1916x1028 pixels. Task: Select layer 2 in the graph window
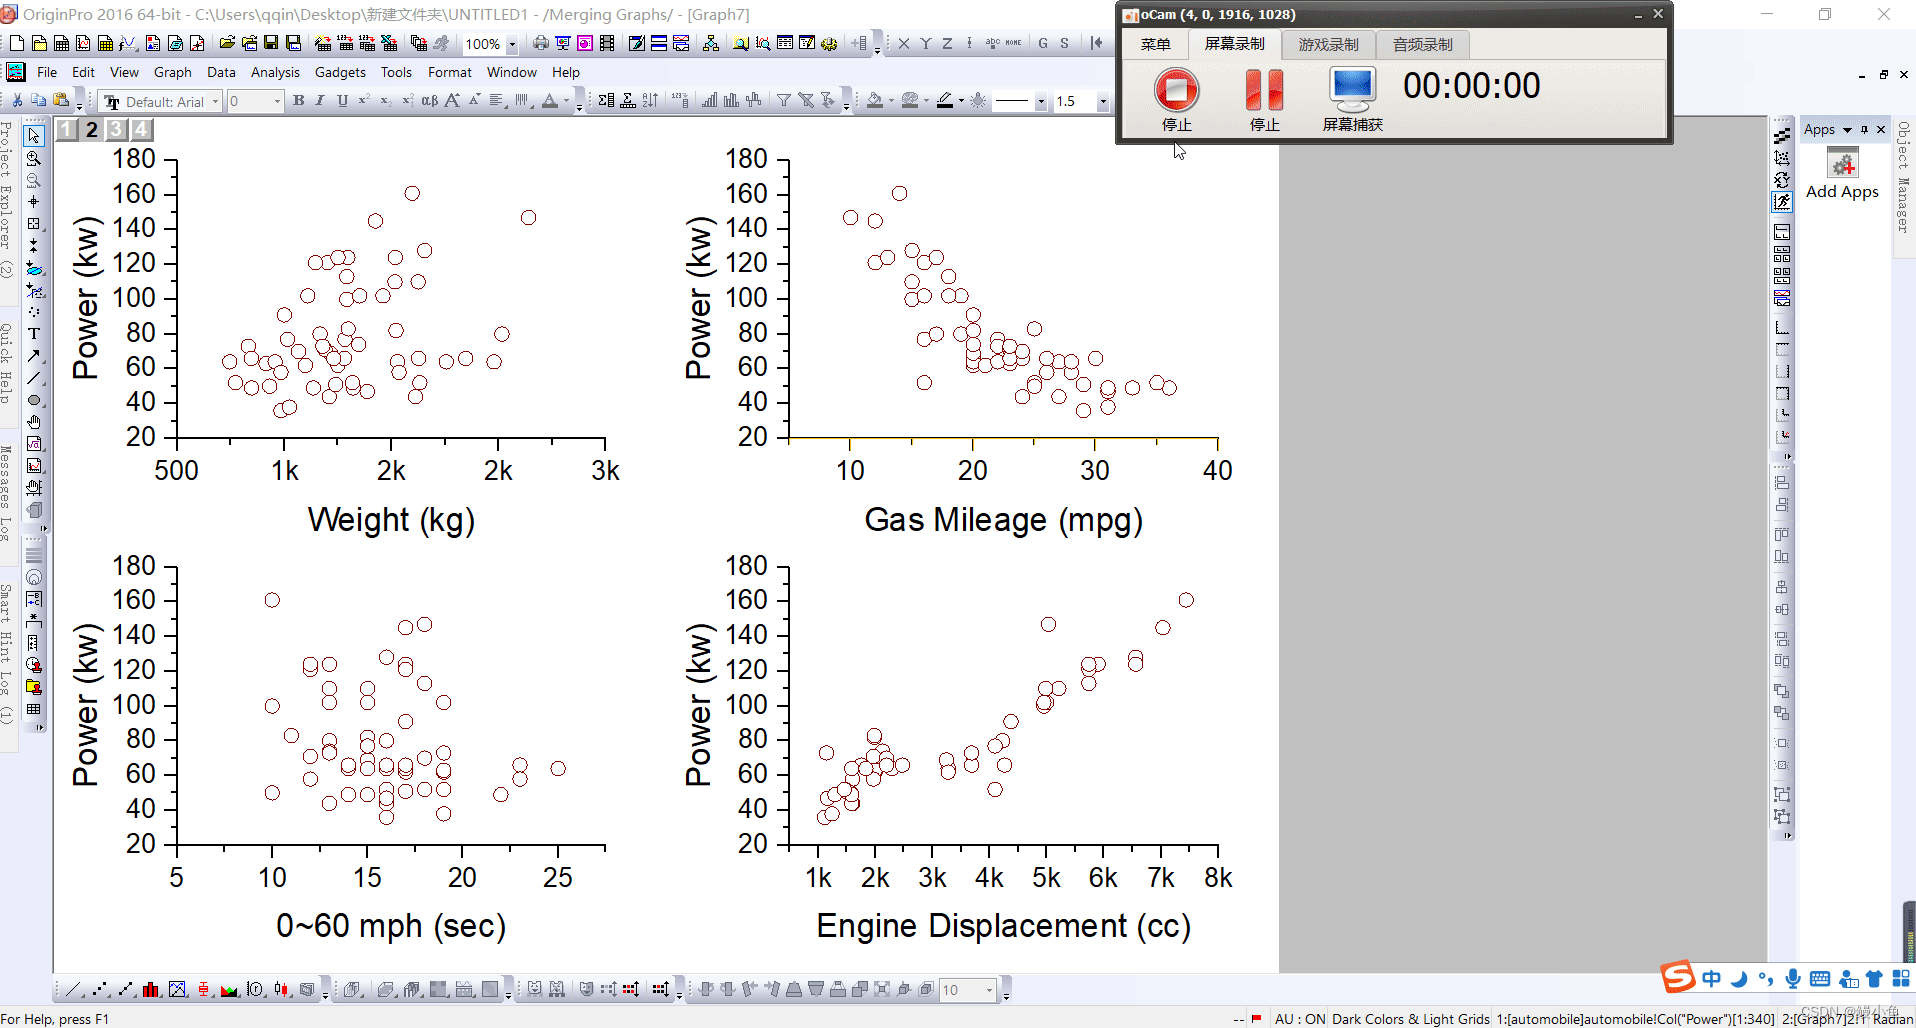(x=91, y=129)
